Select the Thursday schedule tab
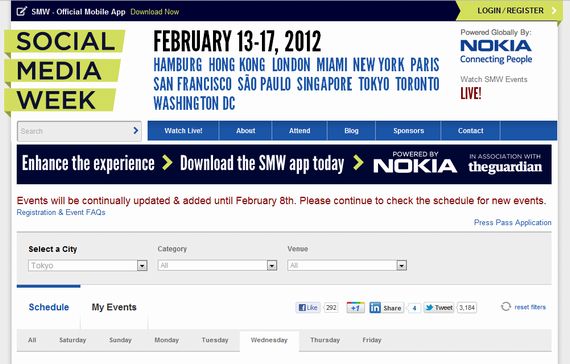Image resolution: width=570 pixels, height=364 pixels. pos(325,340)
